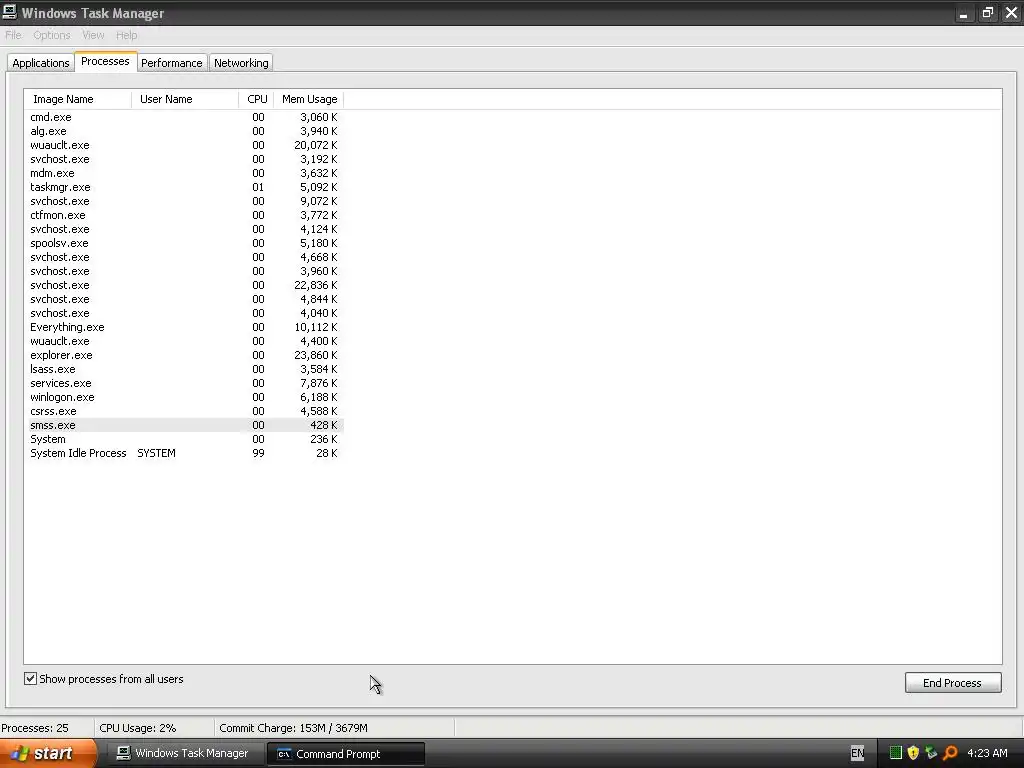Select the alg.exe process row
This screenshot has height=768, width=1024.
[x=184, y=131]
